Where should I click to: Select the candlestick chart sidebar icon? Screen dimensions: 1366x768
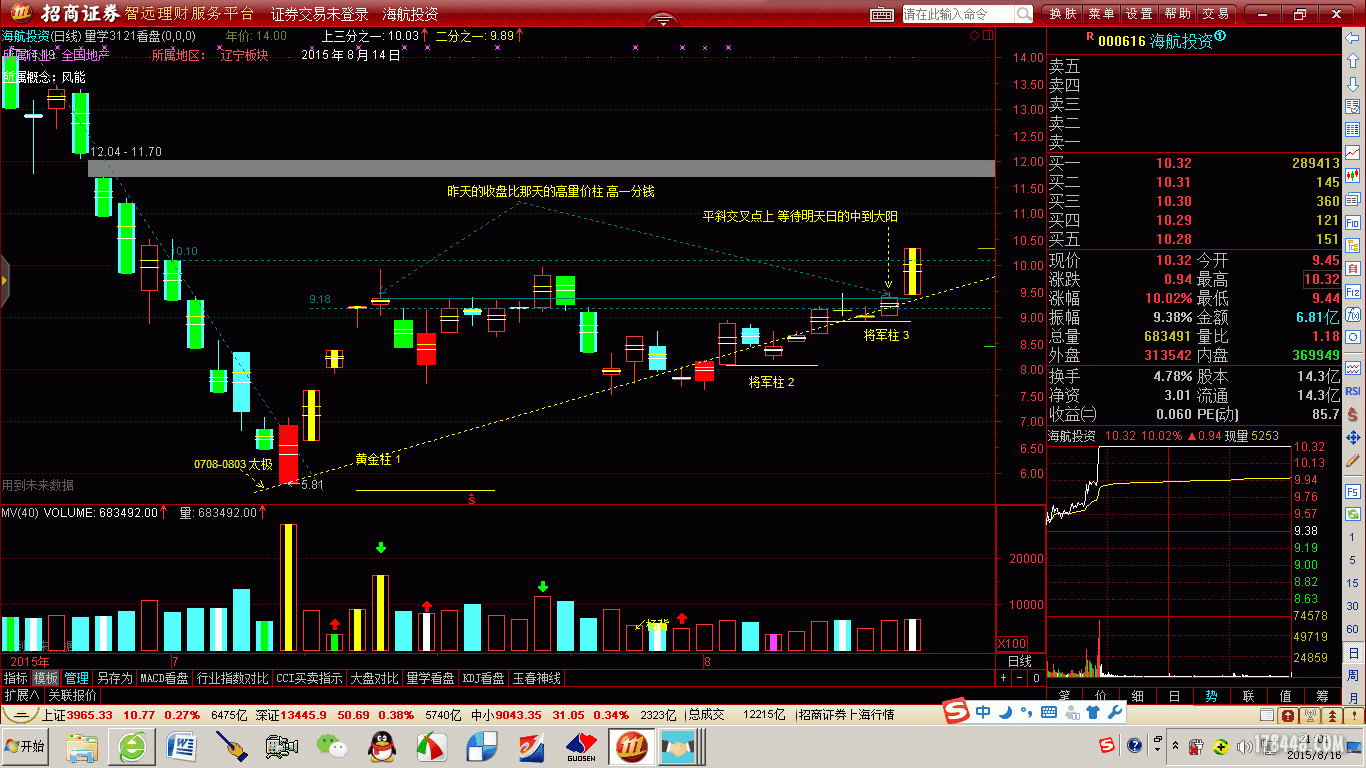[1353, 175]
